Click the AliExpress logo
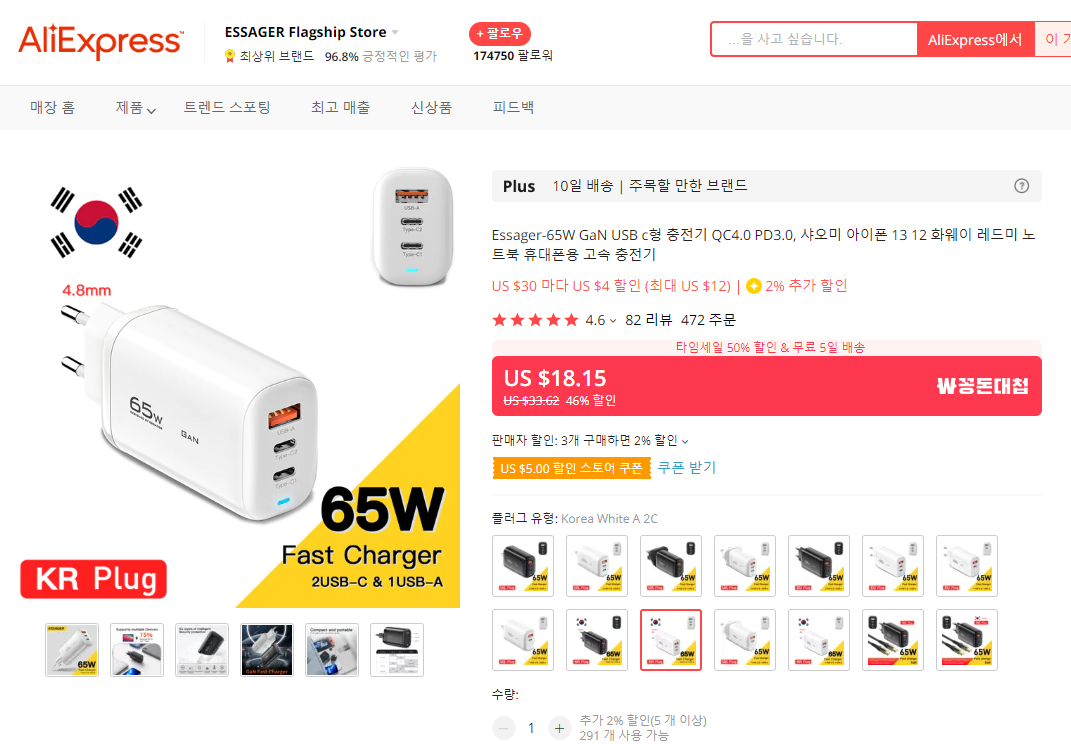This screenshot has width=1071, height=752. tap(100, 41)
